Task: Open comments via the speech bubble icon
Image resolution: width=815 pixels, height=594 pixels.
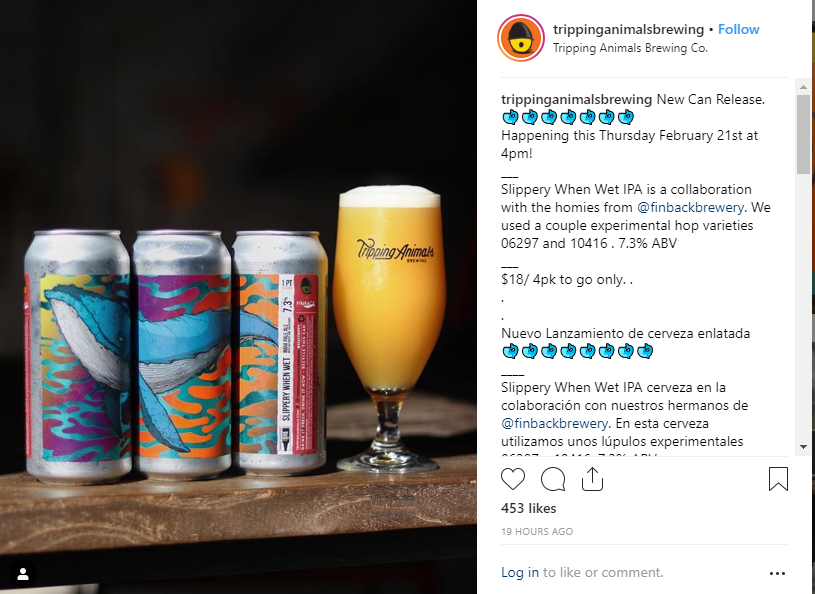Action: click(x=553, y=479)
